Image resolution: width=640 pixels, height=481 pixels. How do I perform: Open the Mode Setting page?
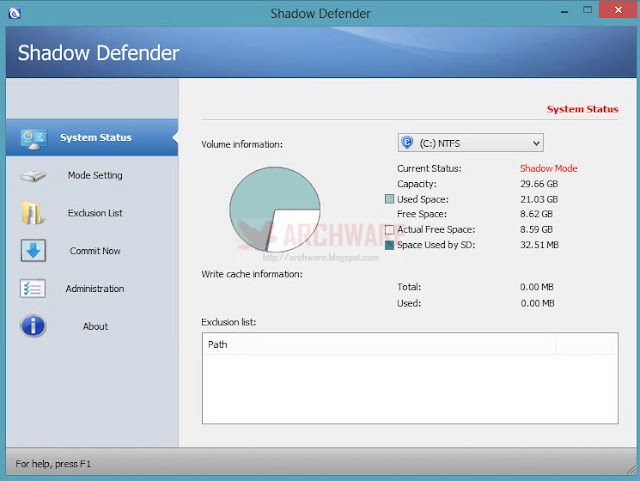[92, 176]
